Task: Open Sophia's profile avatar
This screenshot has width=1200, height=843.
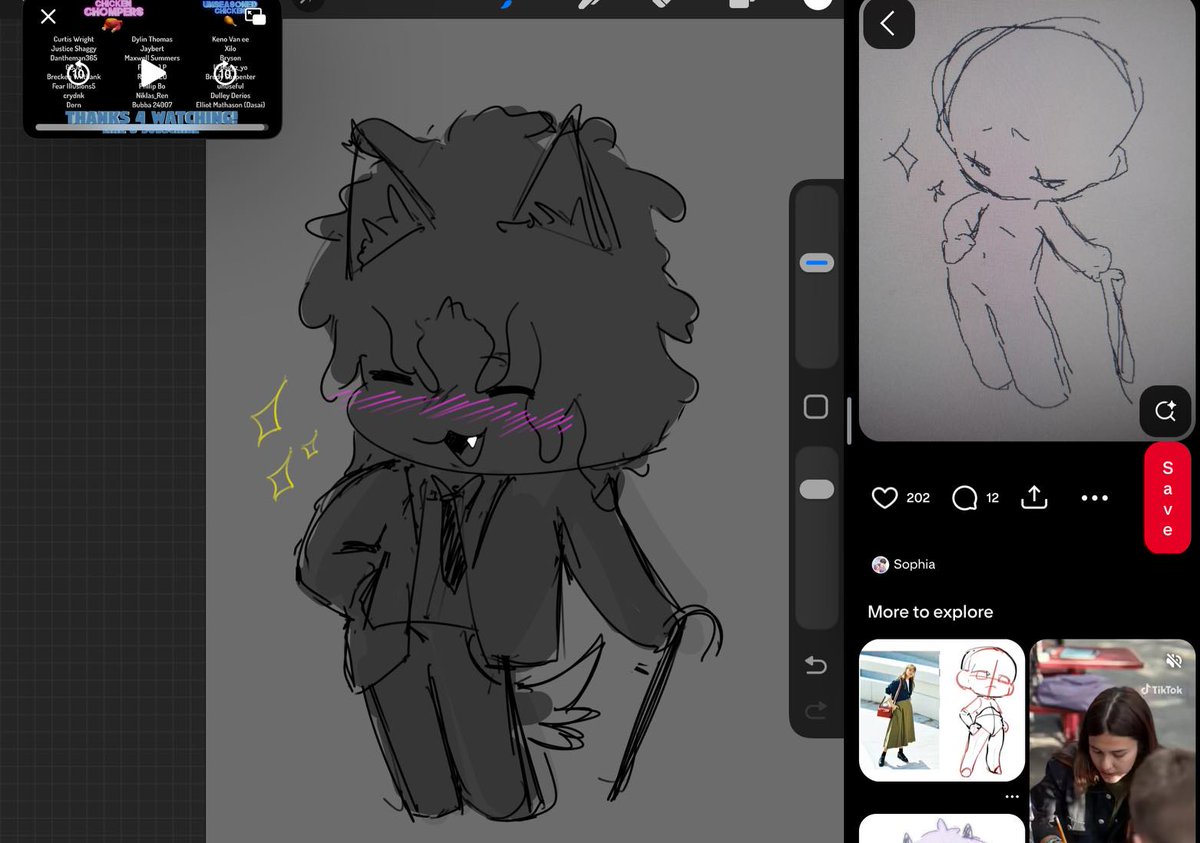Action: (880, 565)
